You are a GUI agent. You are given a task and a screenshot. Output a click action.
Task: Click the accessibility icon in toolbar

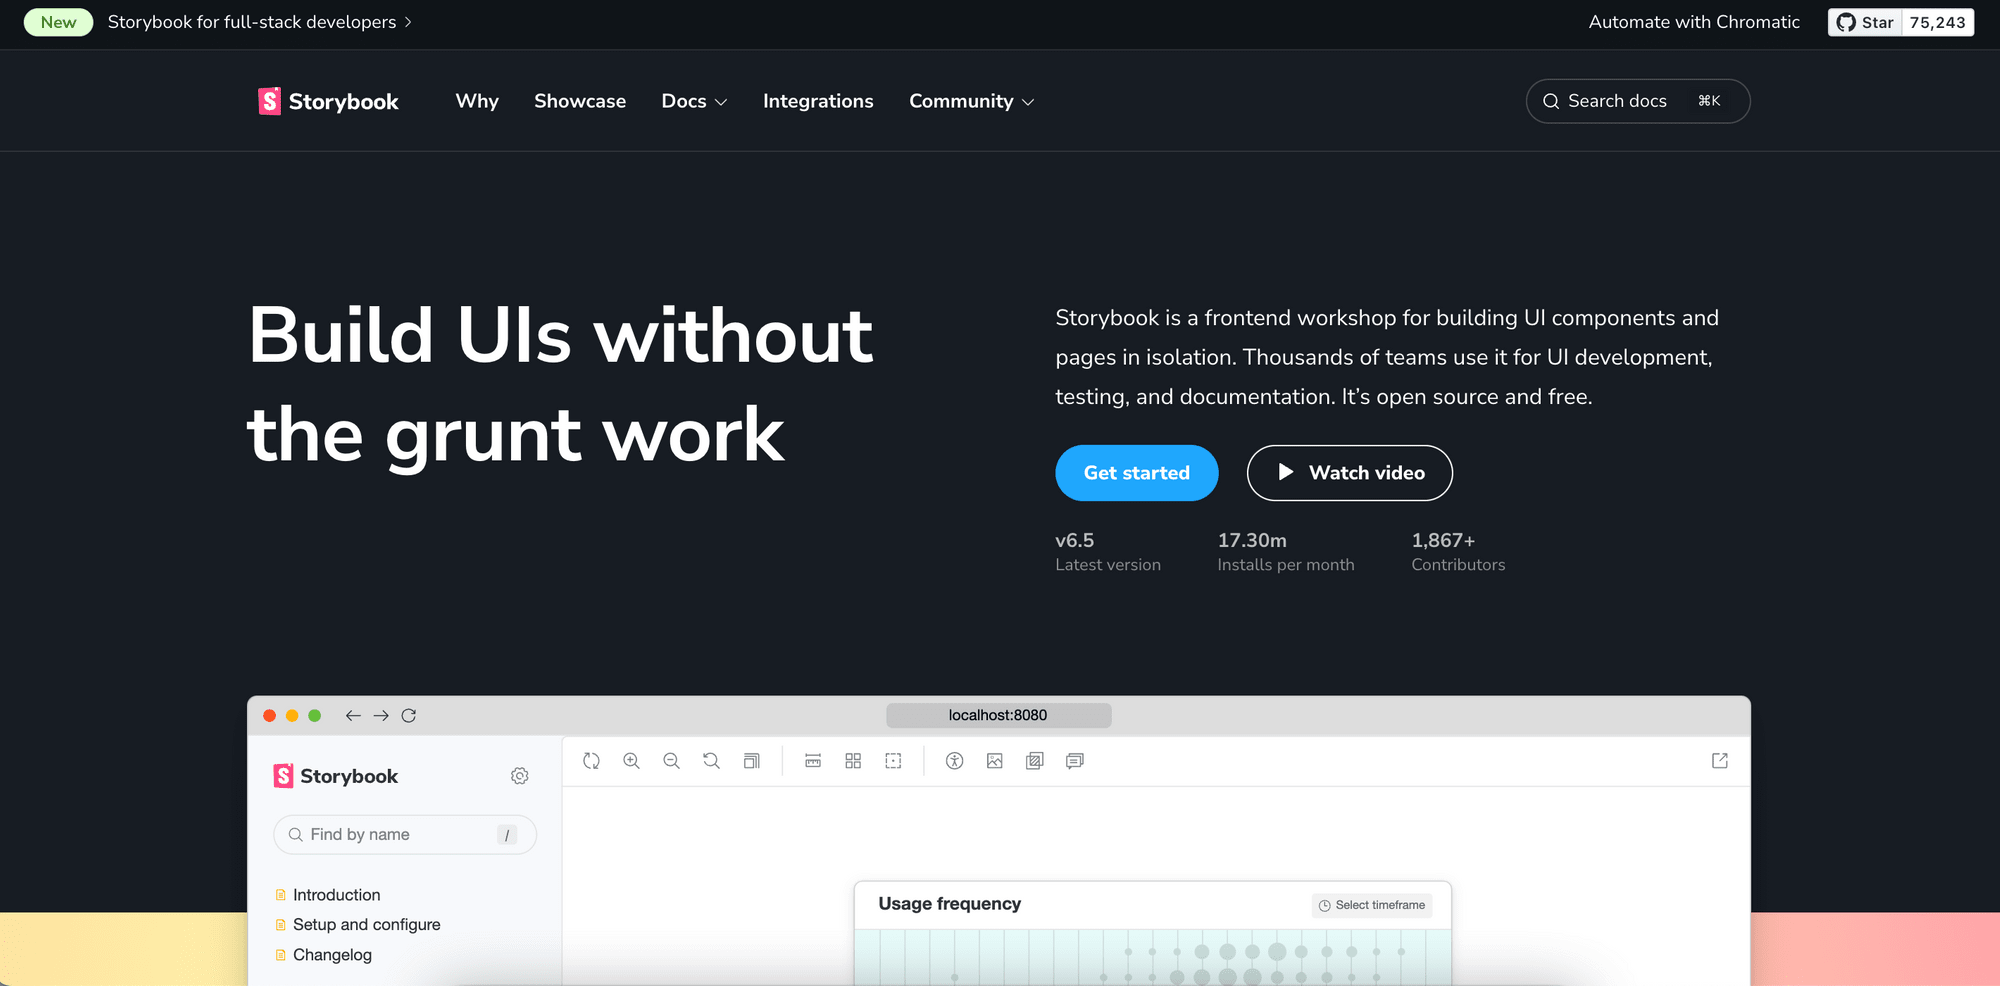click(955, 761)
